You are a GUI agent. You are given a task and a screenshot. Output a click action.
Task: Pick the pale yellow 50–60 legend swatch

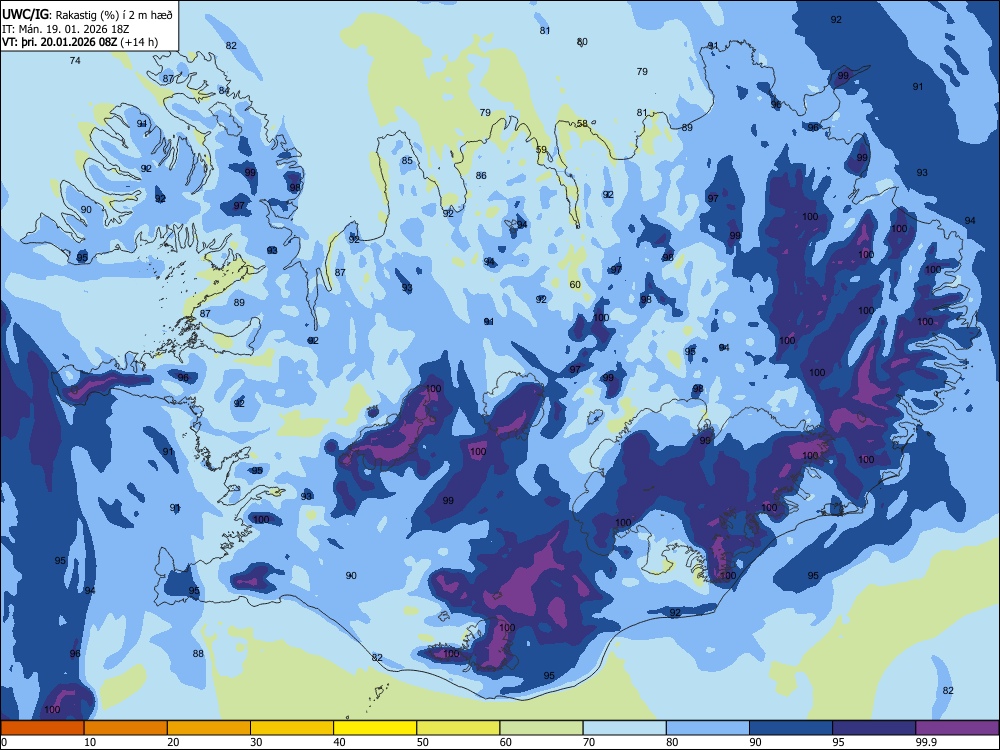458,728
